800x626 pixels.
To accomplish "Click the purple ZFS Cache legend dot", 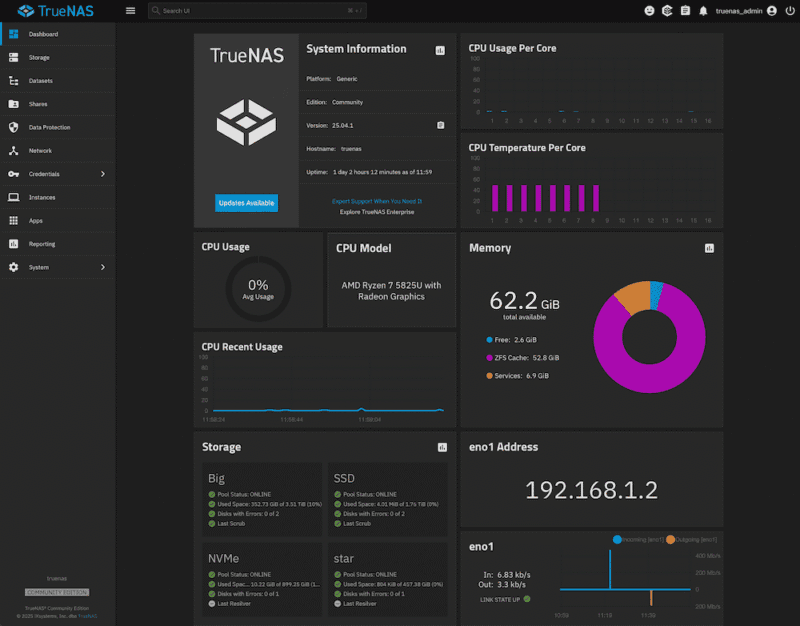I will pos(489,358).
